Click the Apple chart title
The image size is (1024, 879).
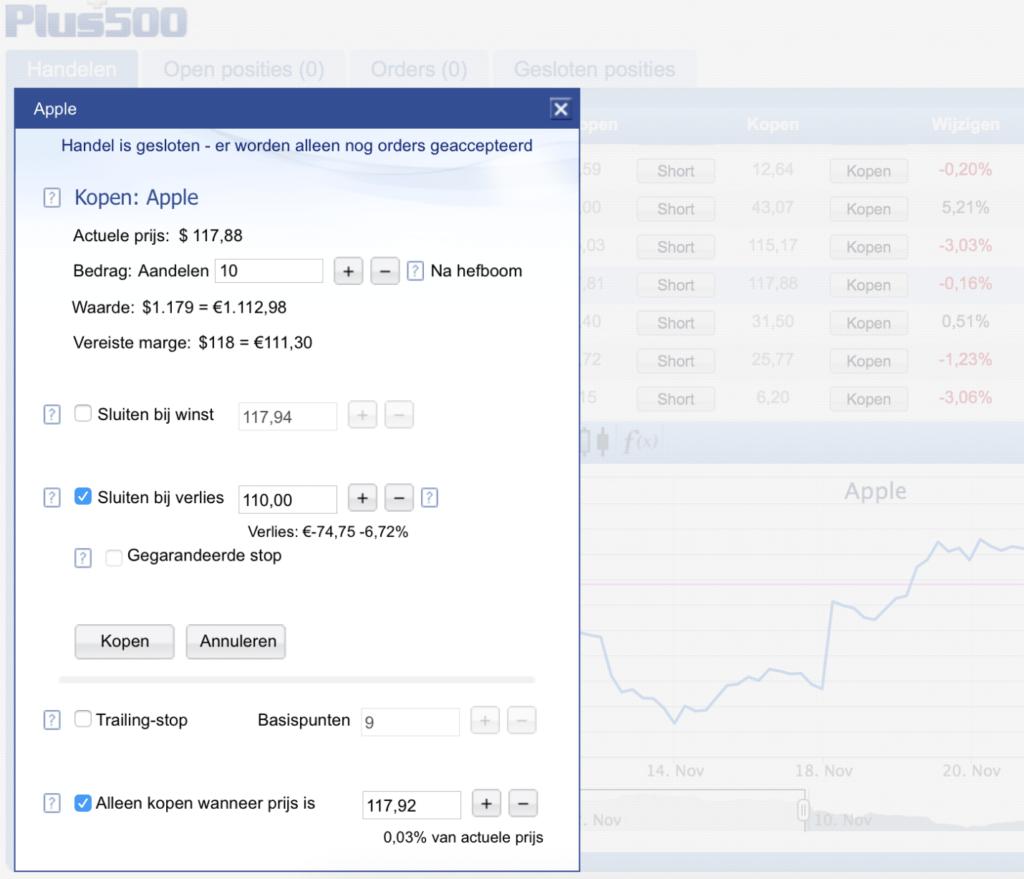point(875,491)
